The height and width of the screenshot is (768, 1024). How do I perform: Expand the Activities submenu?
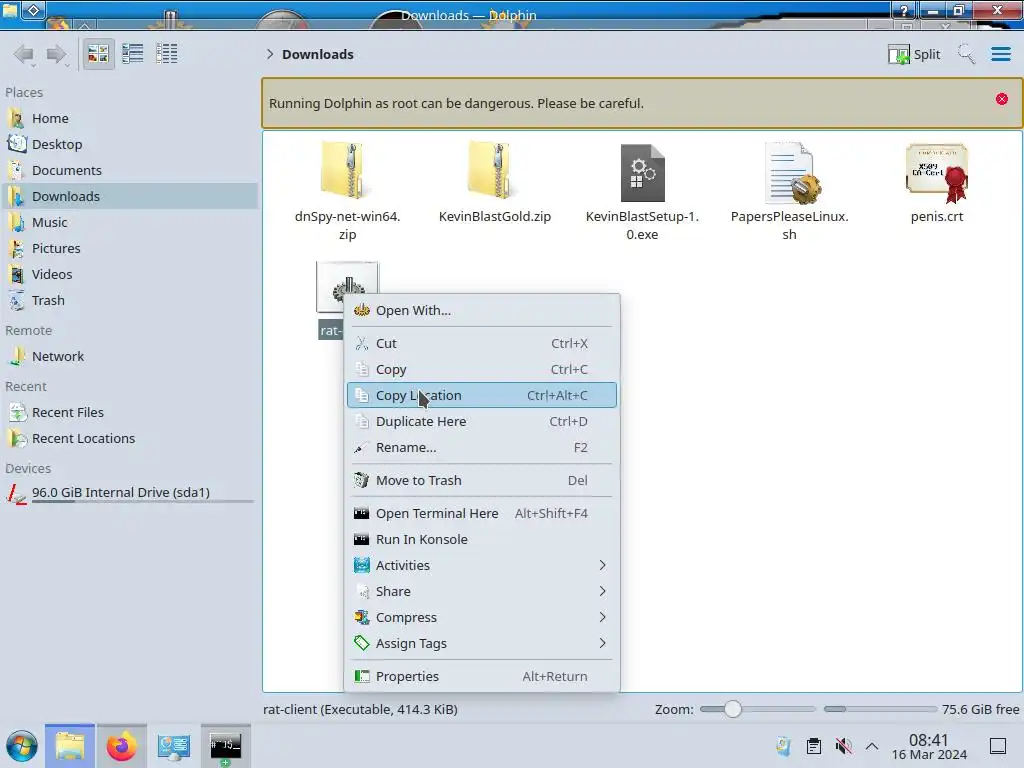point(482,566)
